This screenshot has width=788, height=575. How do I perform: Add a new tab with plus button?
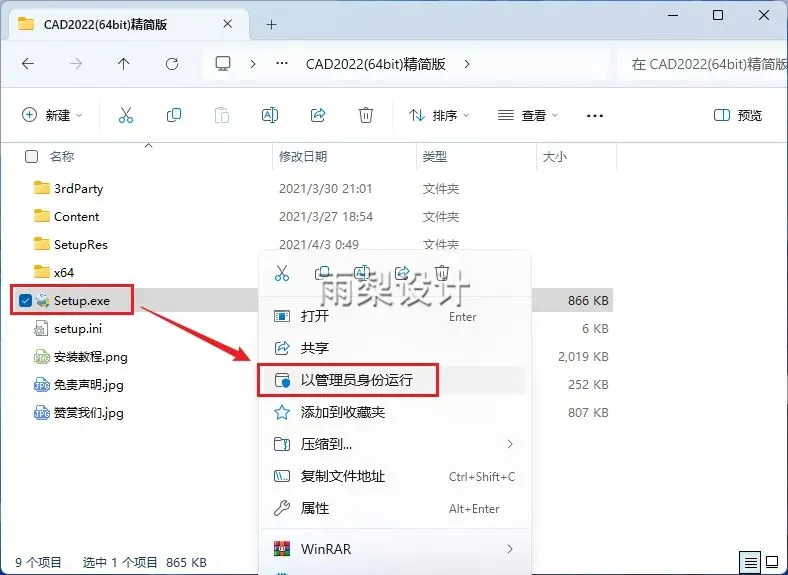271,25
